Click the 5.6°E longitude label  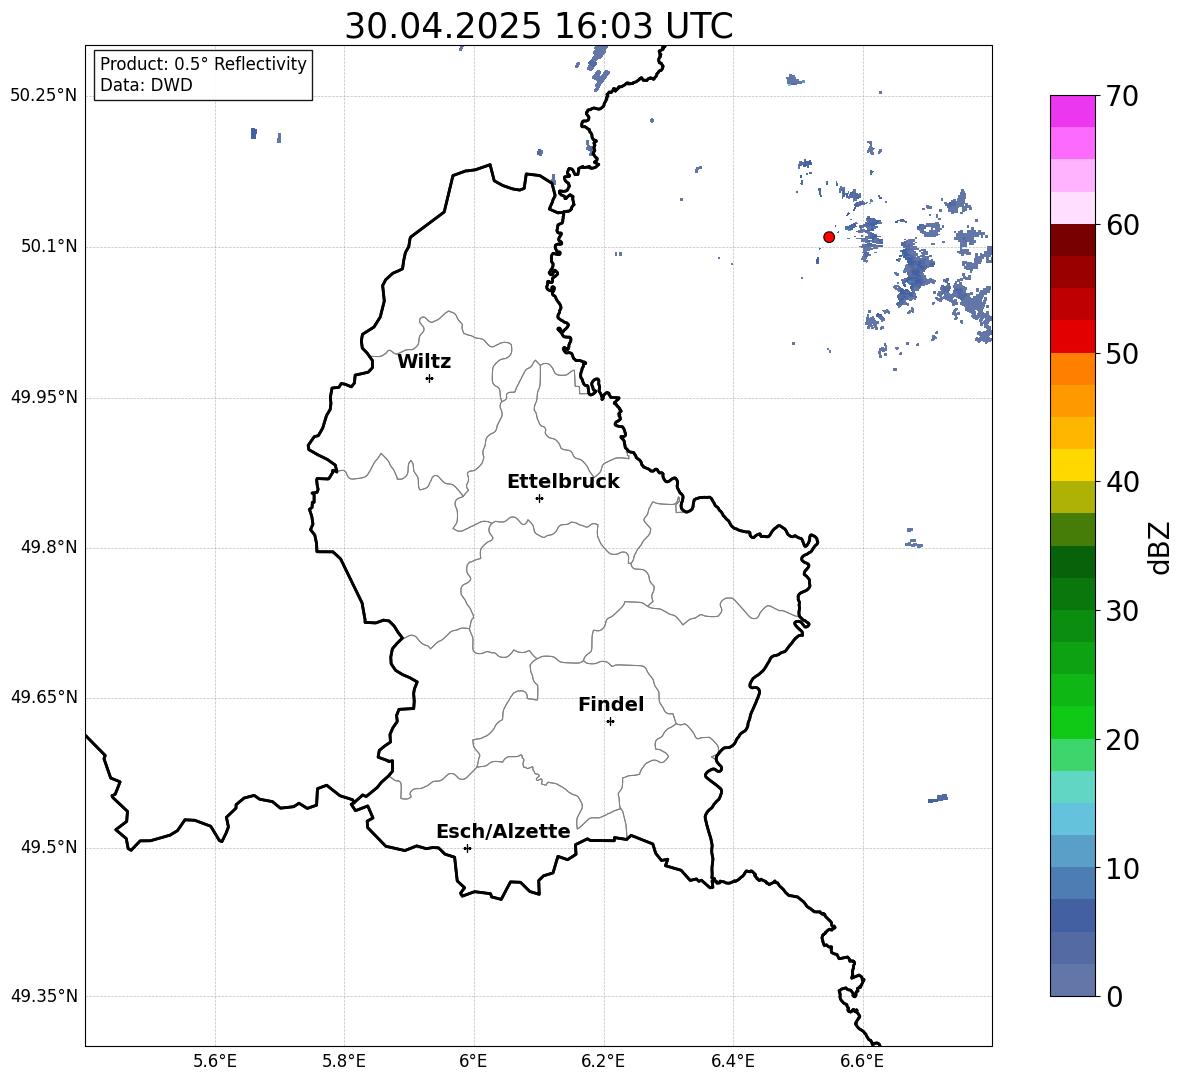coord(215,1062)
